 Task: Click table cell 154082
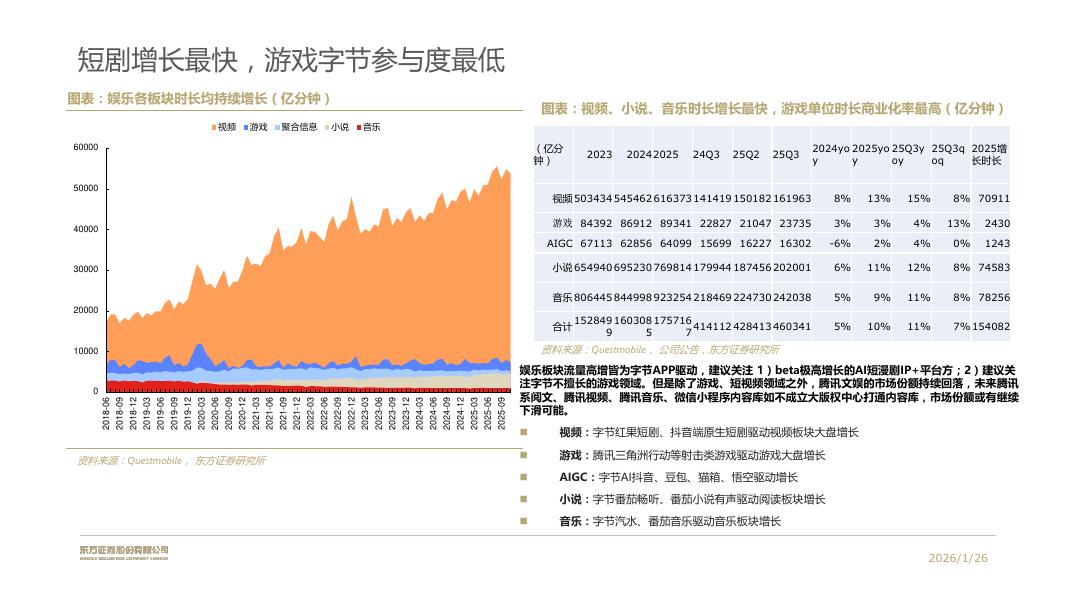click(991, 327)
